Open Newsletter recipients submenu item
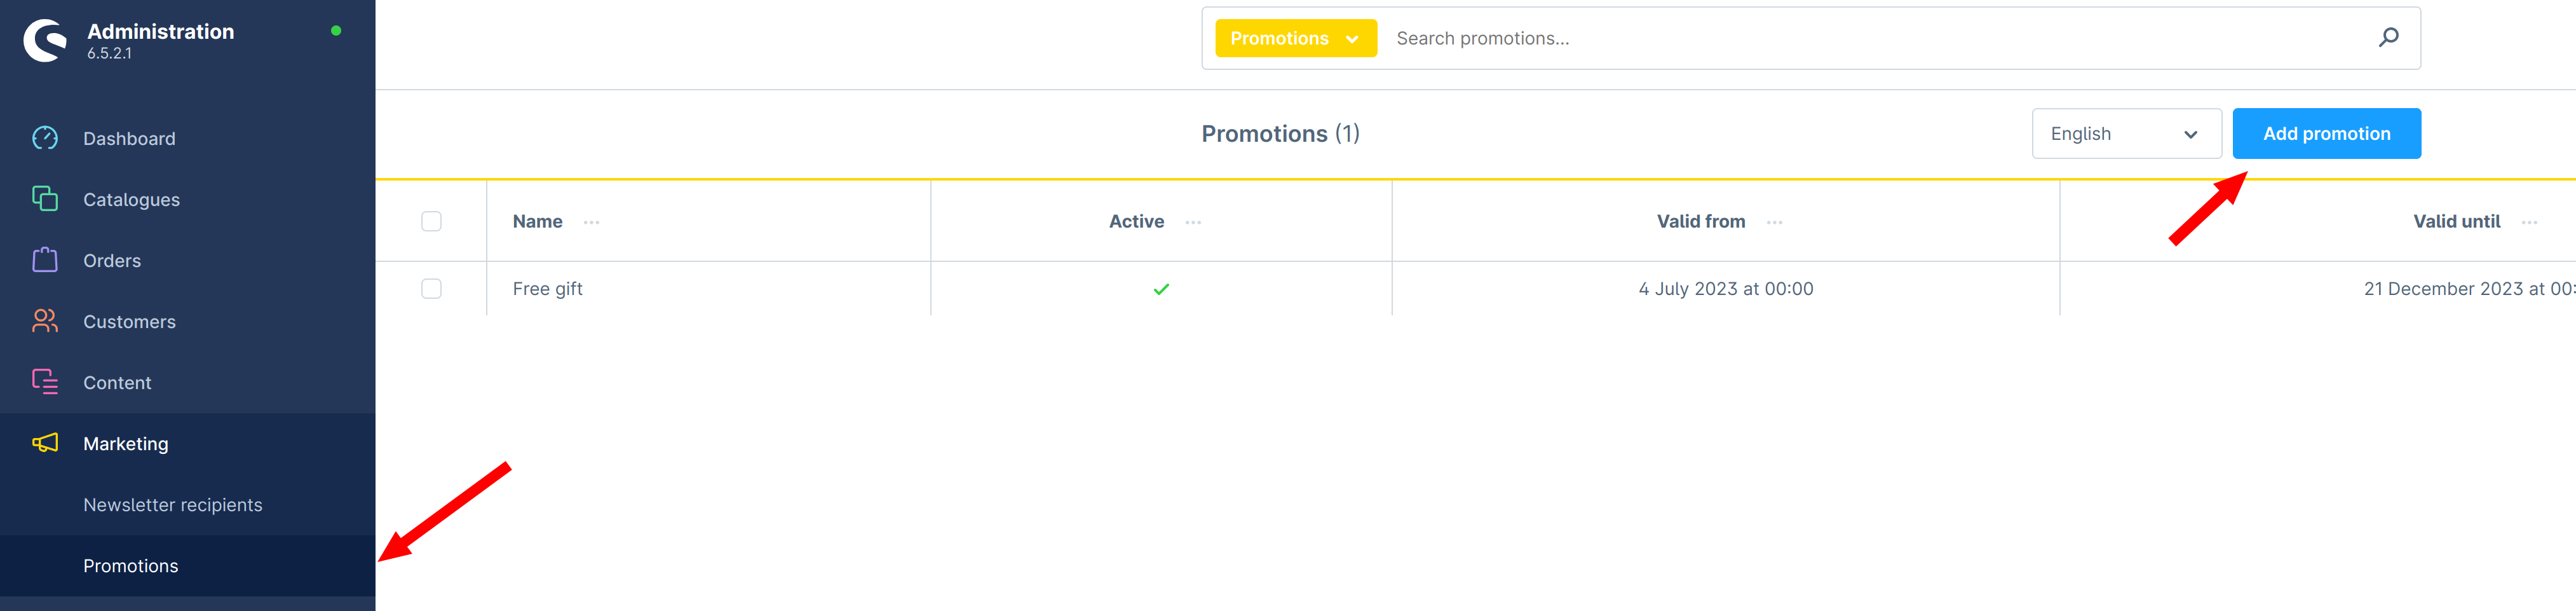2576x611 pixels. [173, 505]
